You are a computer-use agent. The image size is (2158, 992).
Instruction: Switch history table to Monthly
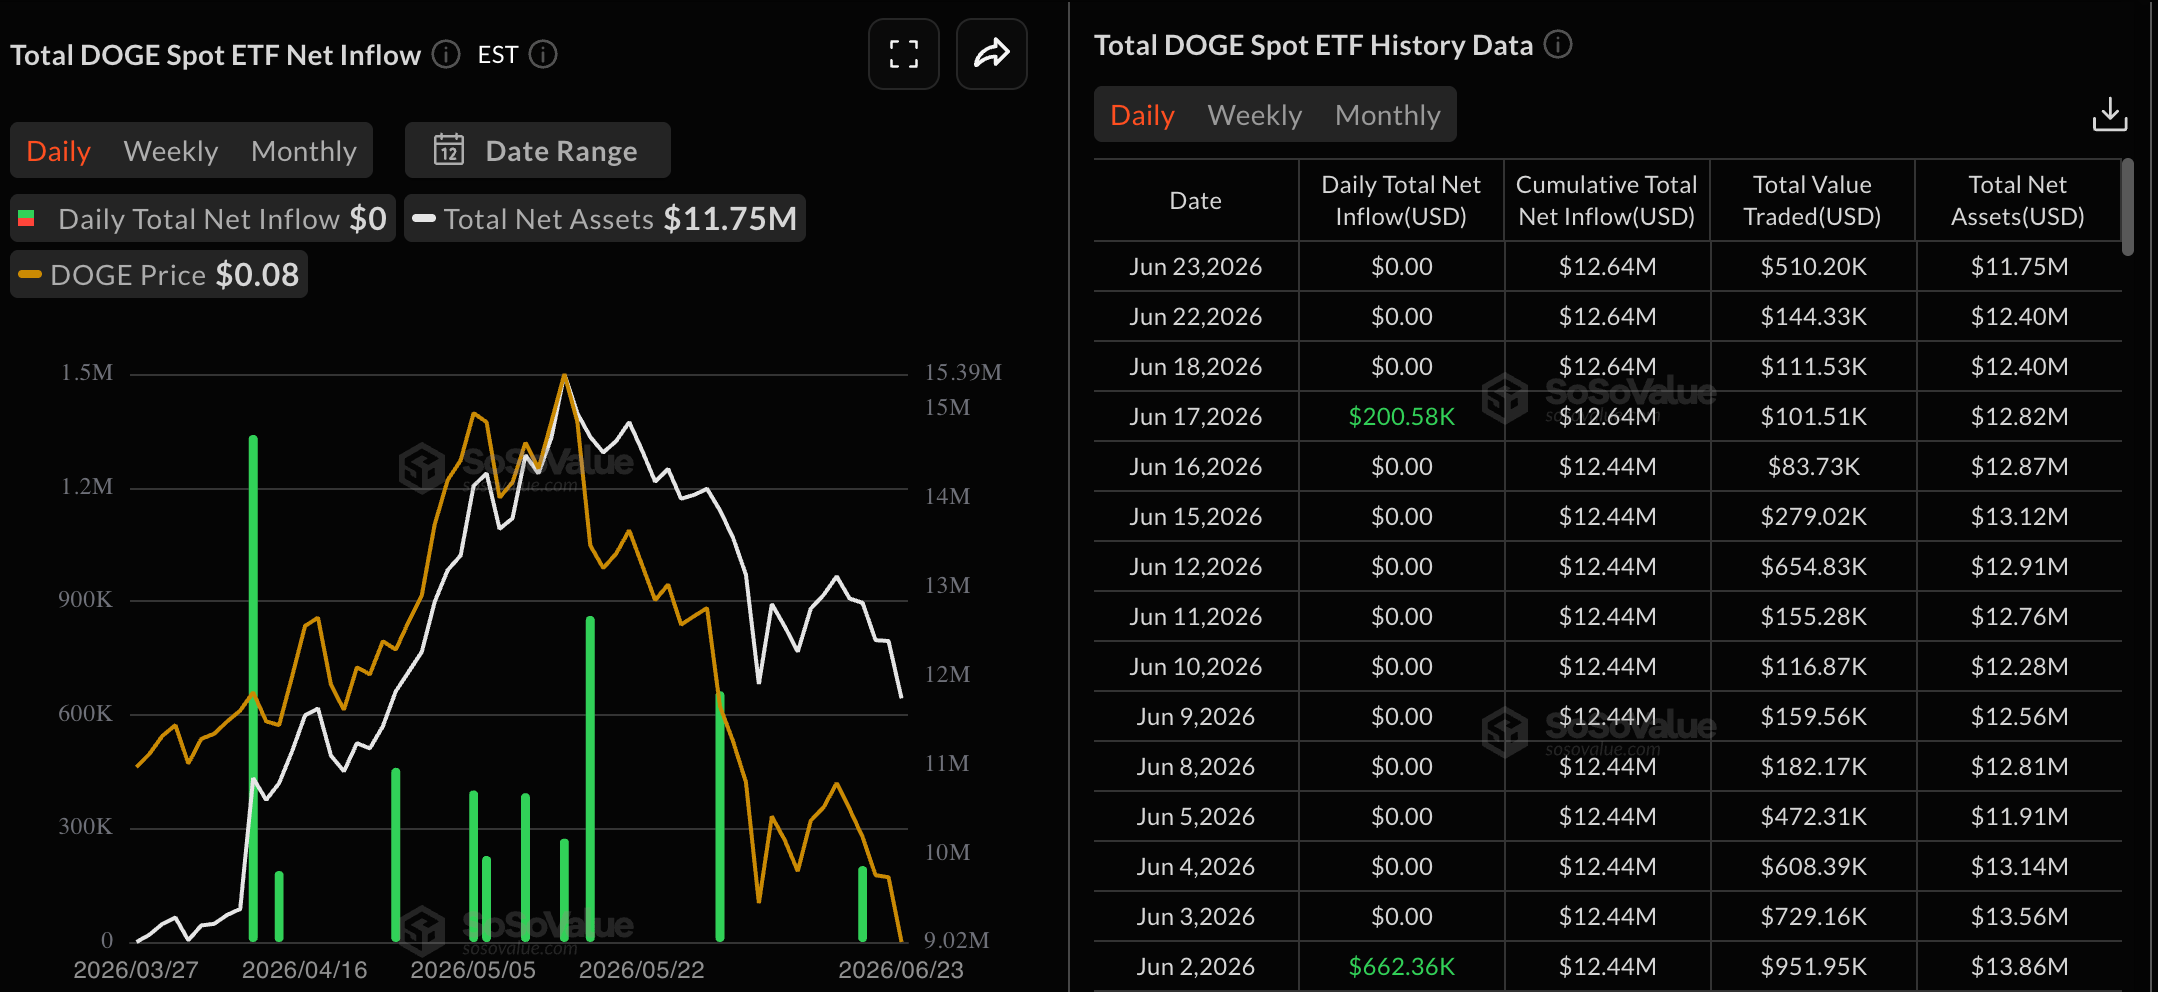pyautogui.click(x=1388, y=115)
